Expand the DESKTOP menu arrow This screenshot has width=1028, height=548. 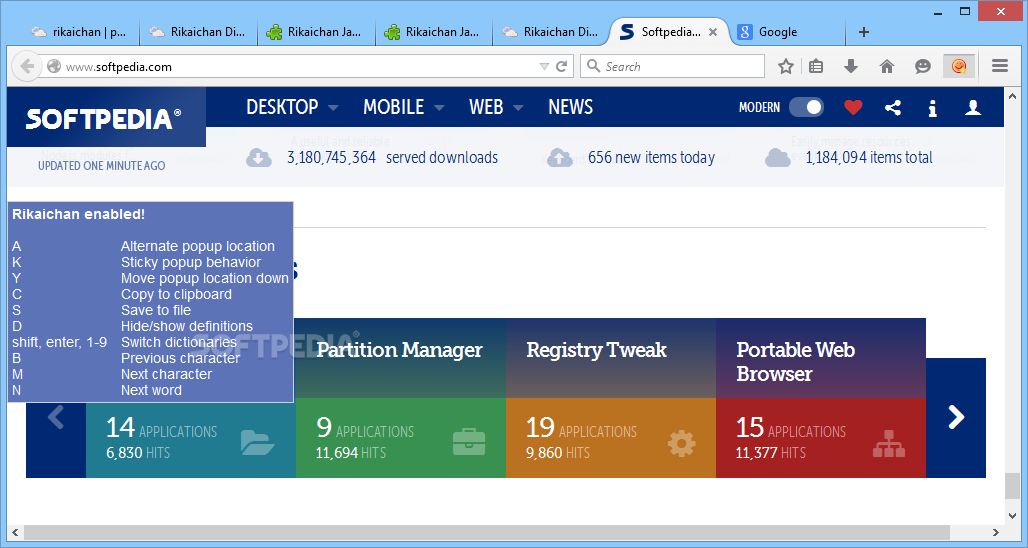(x=333, y=108)
